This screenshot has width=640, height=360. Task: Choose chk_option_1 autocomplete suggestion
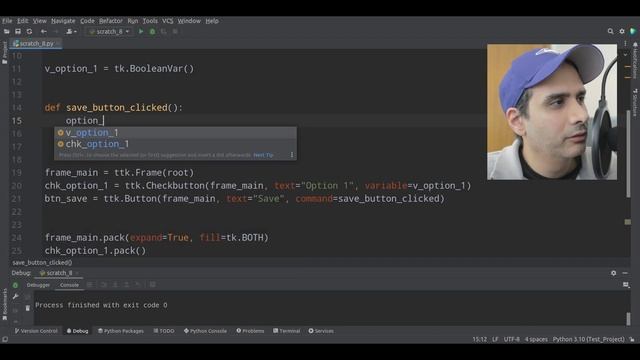(x=176, y=144)
